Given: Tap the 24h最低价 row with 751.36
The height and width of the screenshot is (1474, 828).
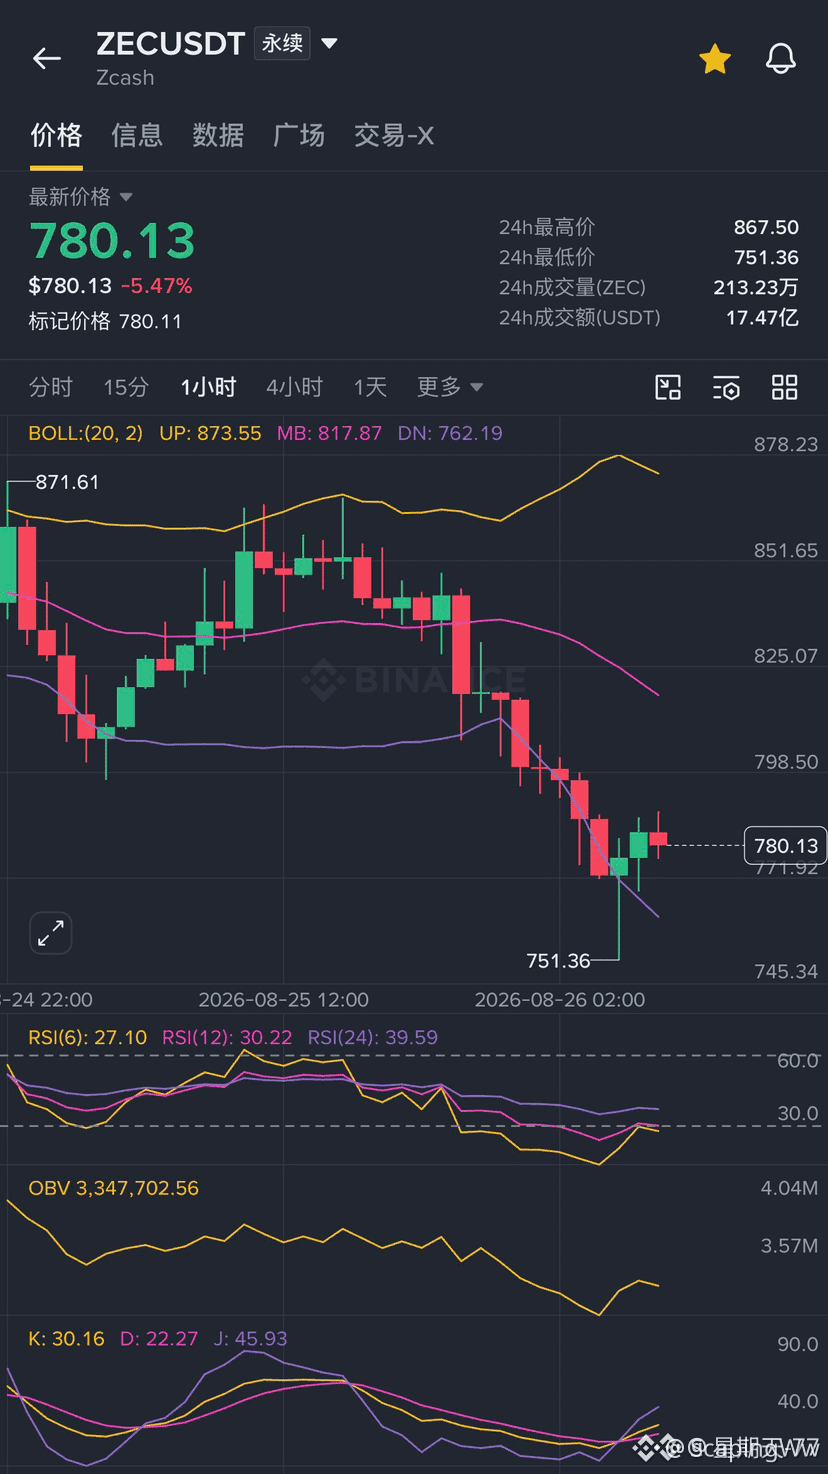Looking at the screenshot, I should pos(649,257).
